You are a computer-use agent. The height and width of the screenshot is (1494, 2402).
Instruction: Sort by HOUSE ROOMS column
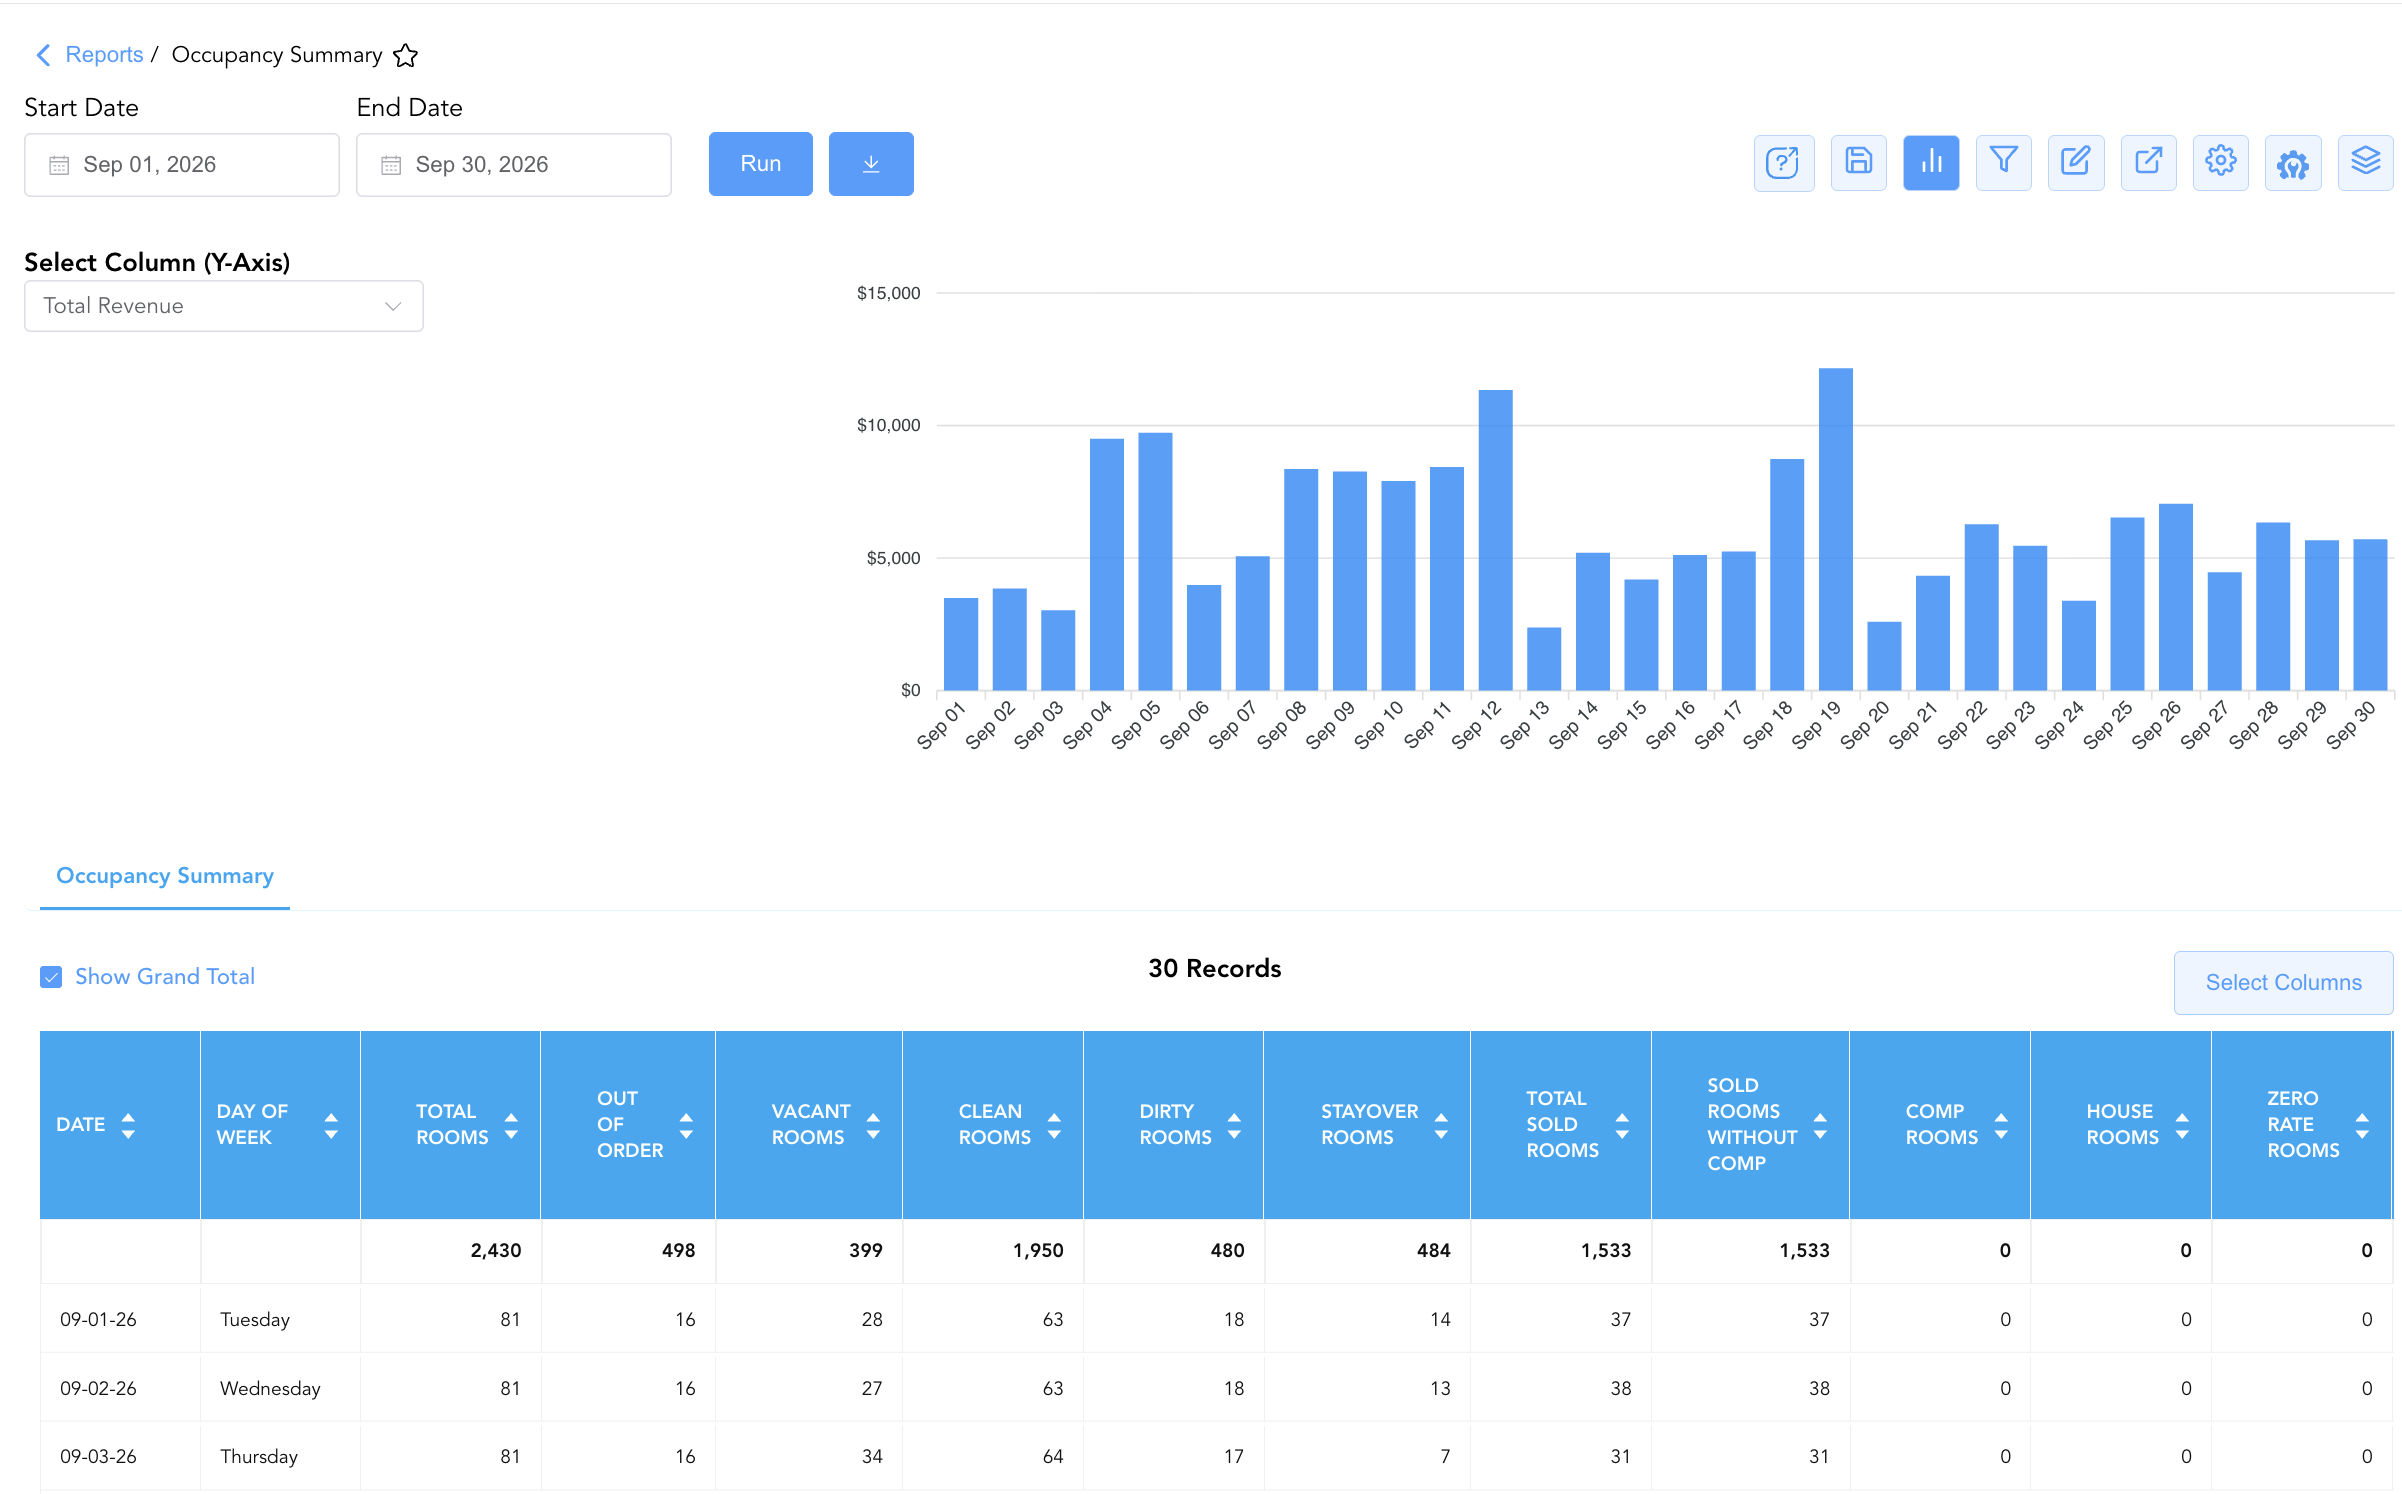(x=2182, y=1125)
